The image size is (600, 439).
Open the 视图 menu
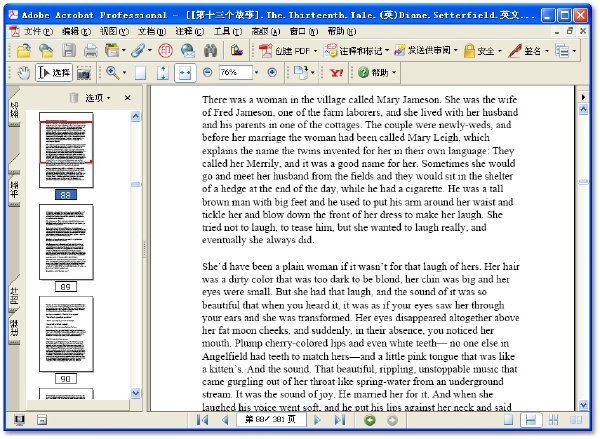pyautogui.click(x=114, y=31)
